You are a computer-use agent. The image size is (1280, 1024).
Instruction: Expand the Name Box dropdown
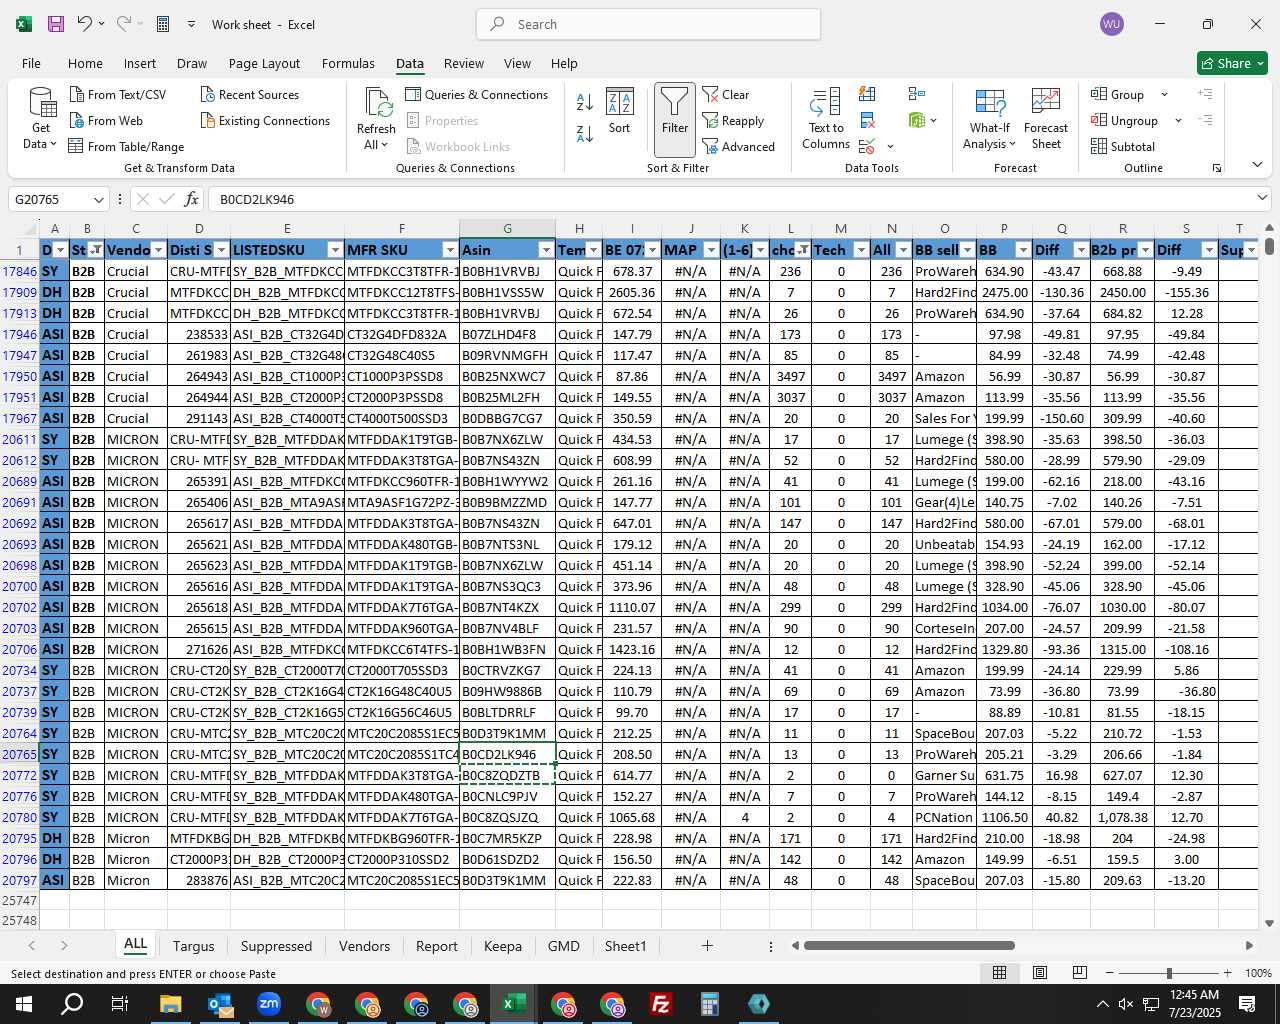tap(98, 199)
